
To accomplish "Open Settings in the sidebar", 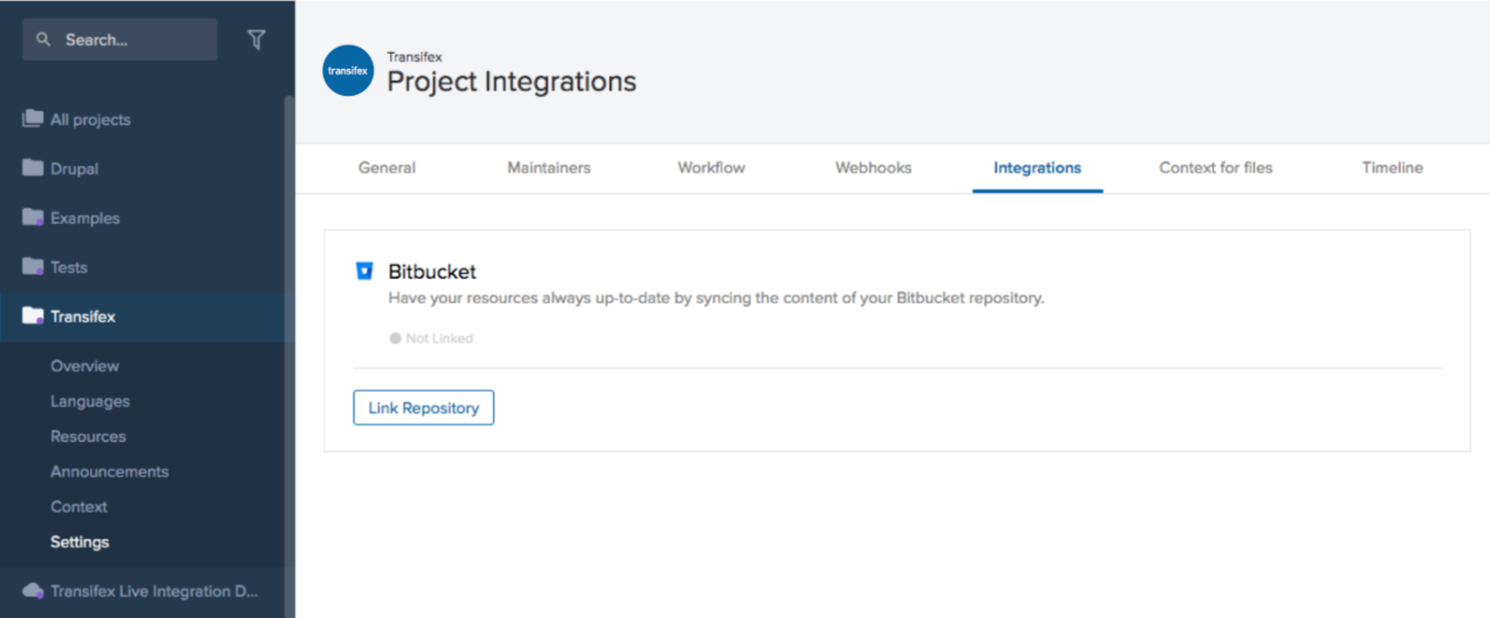I will pyautogui.click(x=80, y=542).
